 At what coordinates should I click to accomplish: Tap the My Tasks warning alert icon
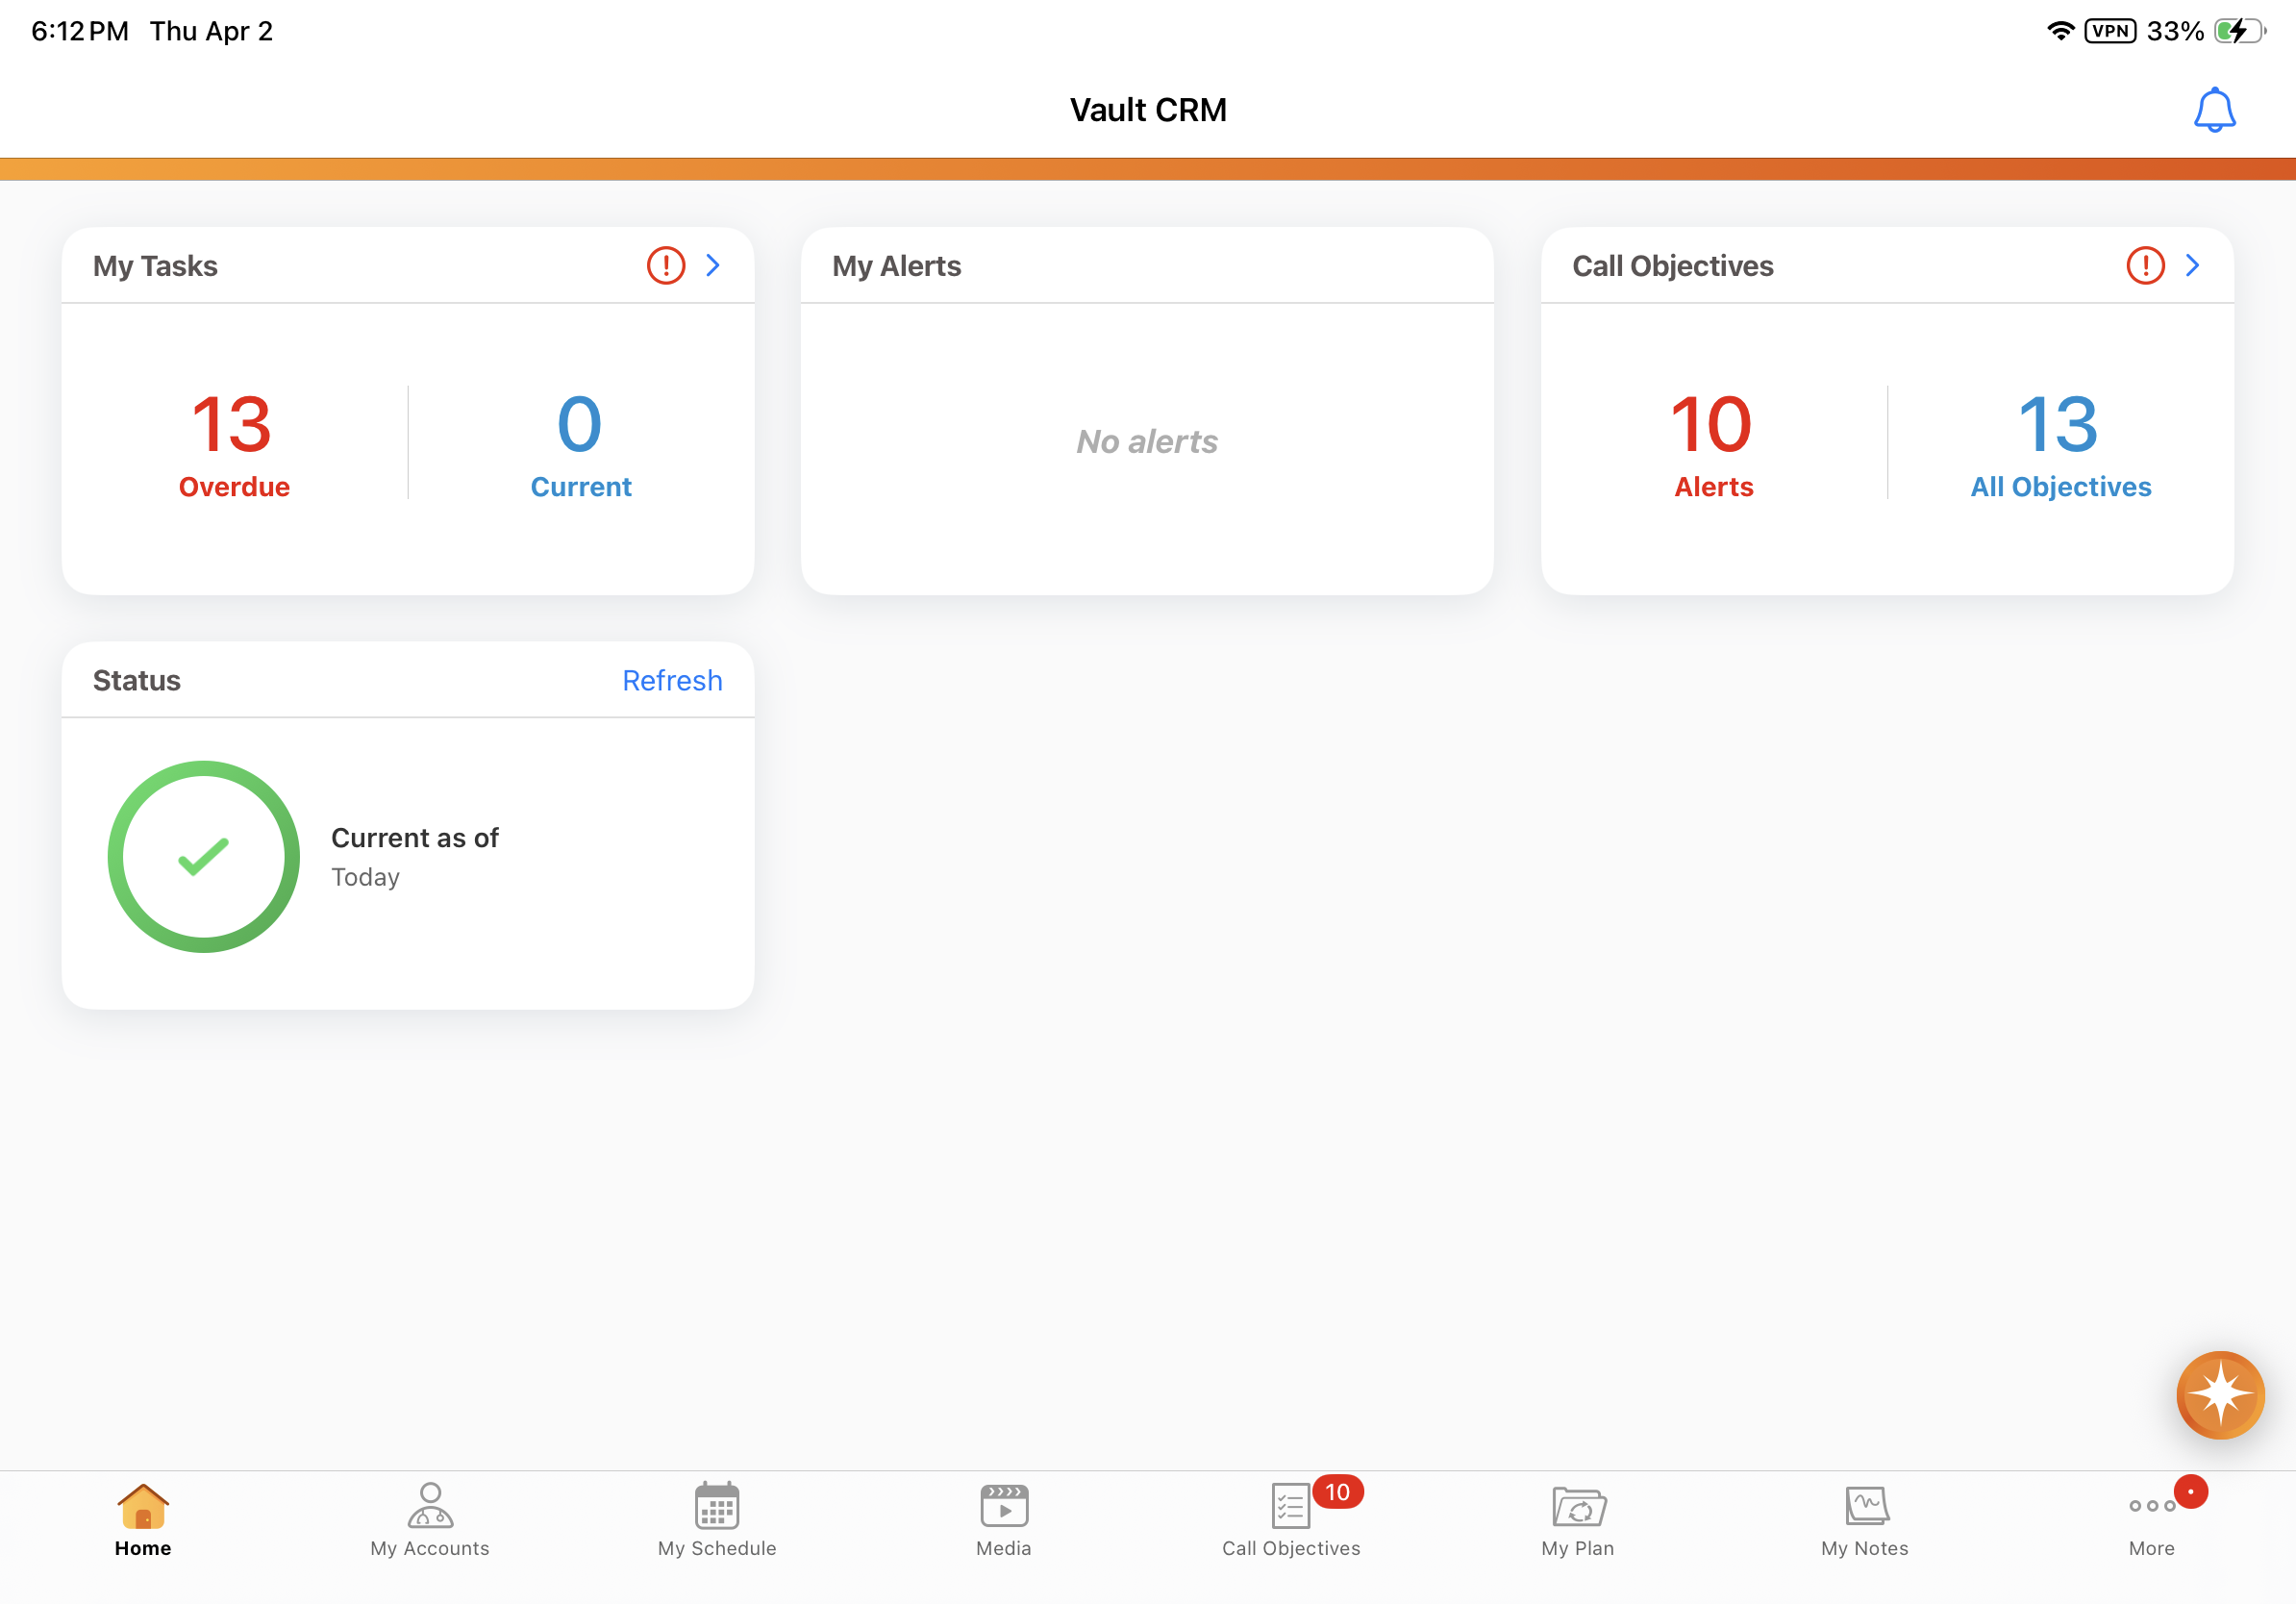tap(666, 265)
